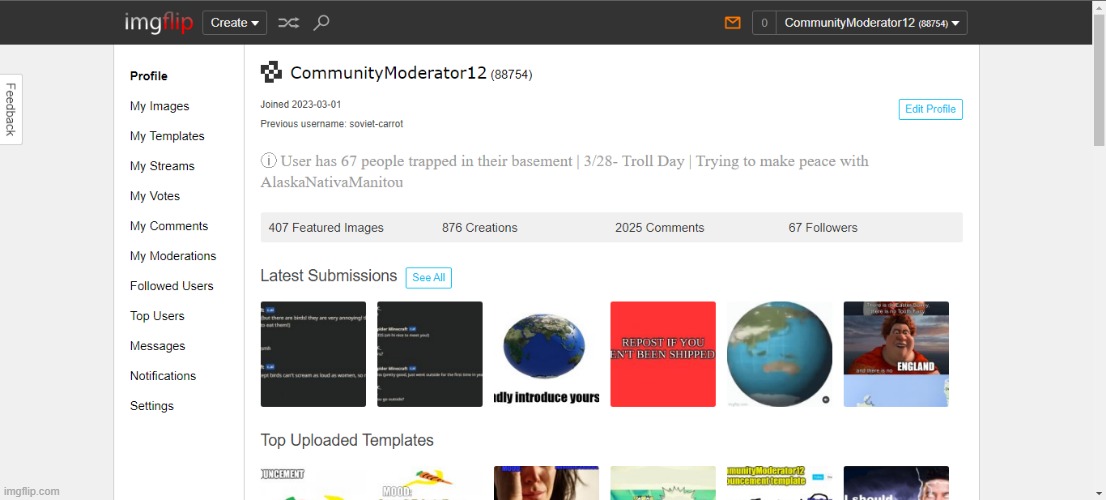Expand the Create dropdown
Screen dimensions: 1106x500
[x=234, y=23]
